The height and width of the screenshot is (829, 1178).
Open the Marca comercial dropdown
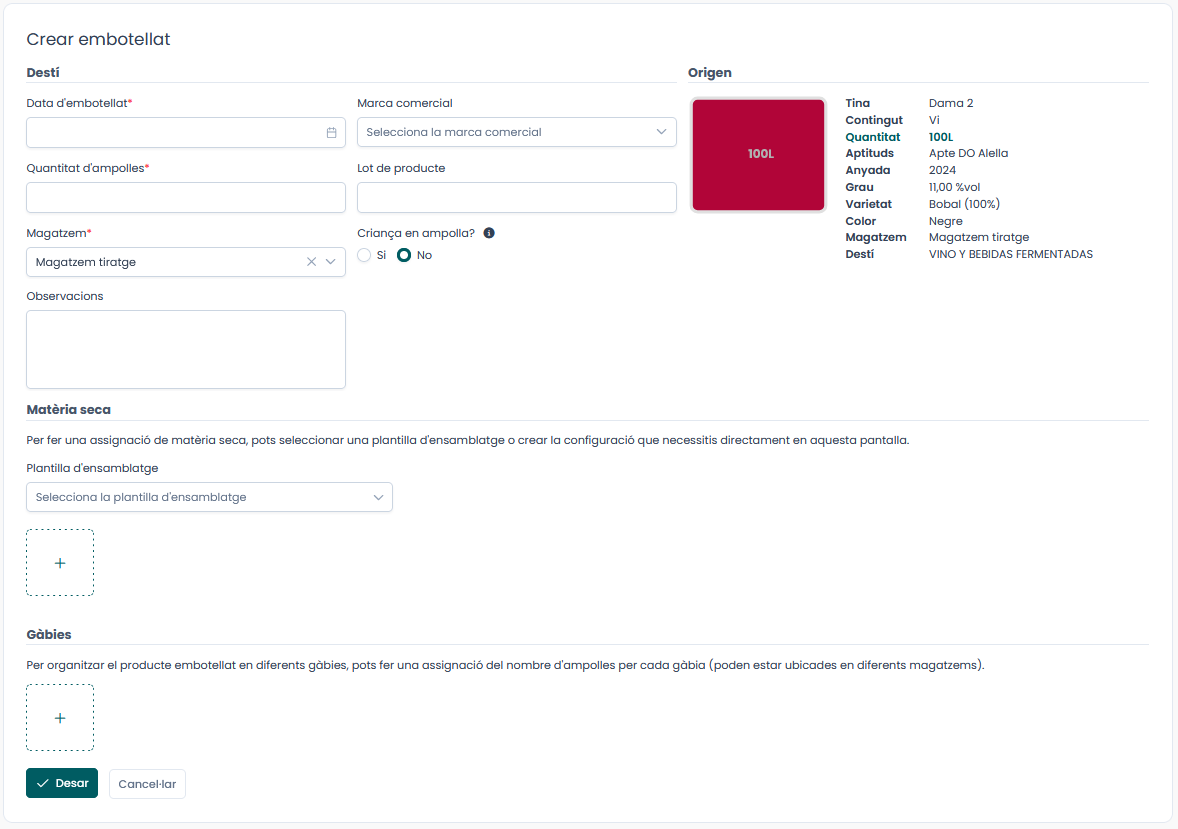(517, 132)
